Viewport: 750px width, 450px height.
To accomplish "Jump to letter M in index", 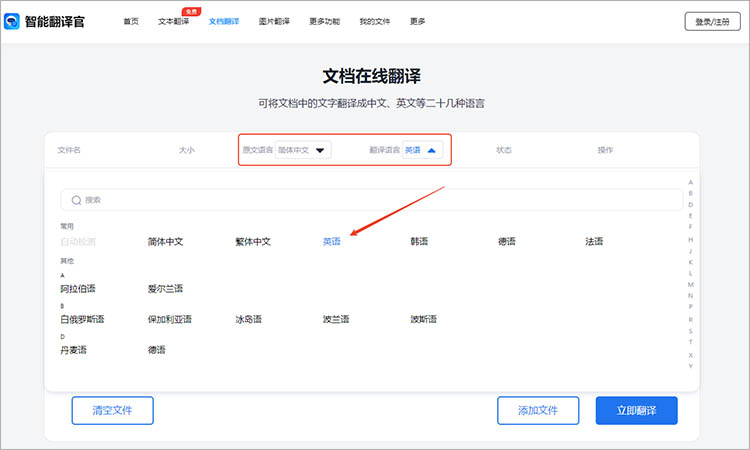I will click(x=691, y=285).
